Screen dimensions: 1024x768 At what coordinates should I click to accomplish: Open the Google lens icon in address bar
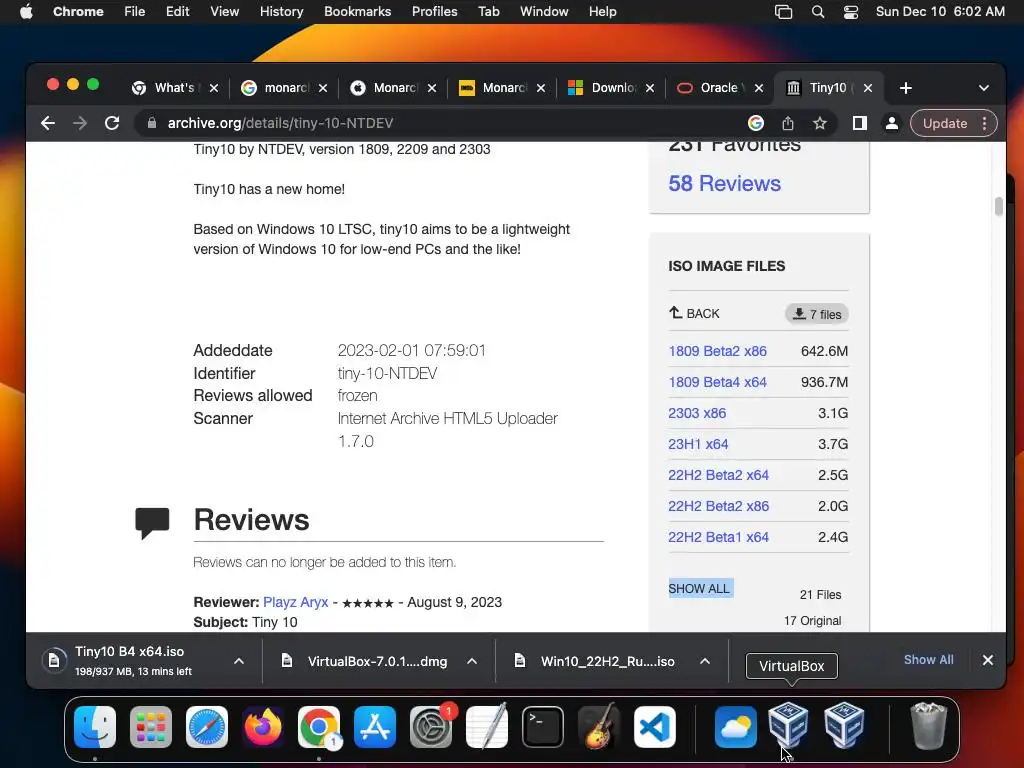(756, 123)
